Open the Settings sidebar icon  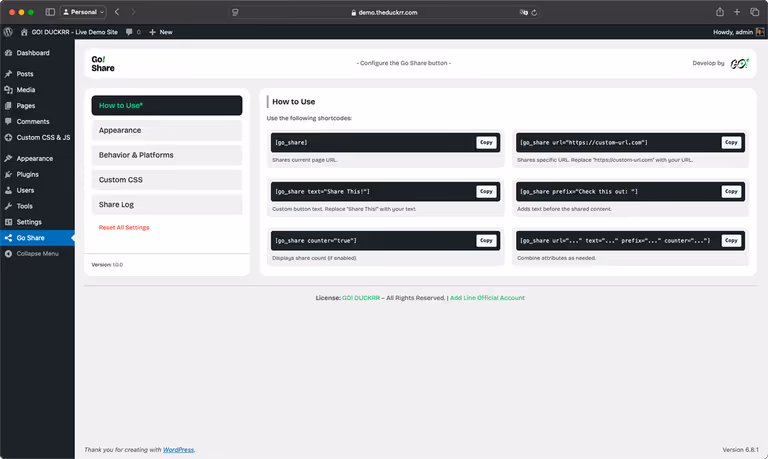[9, 222]
